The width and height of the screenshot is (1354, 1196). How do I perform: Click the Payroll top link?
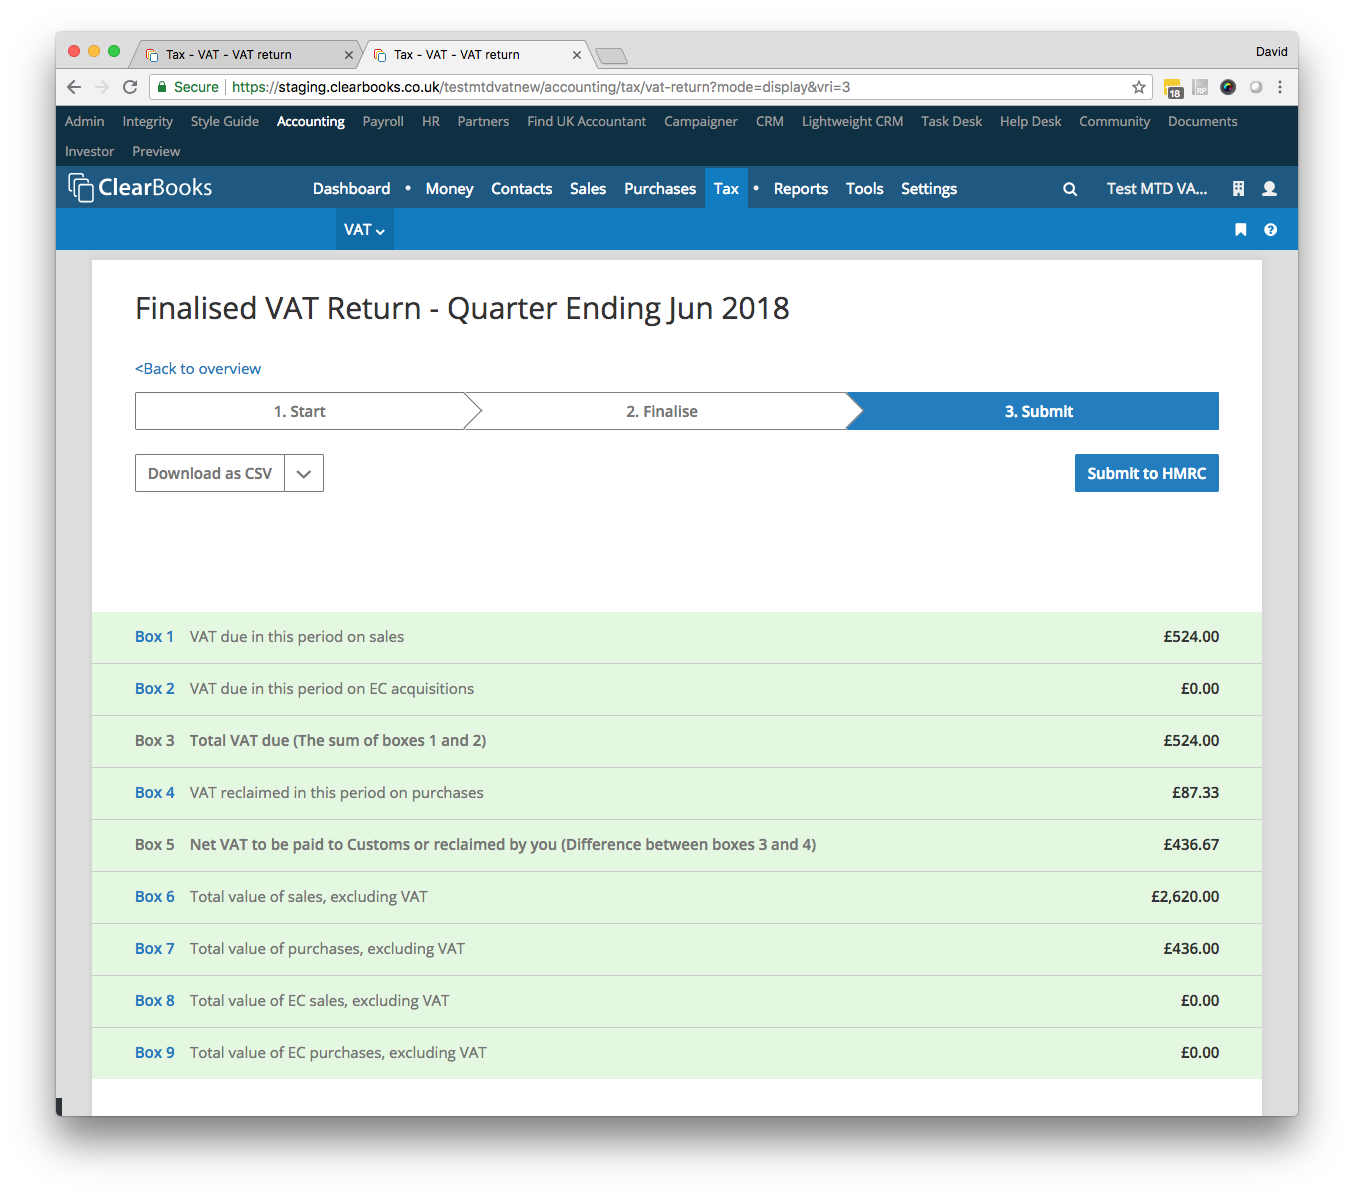click(x=383, y=122)
